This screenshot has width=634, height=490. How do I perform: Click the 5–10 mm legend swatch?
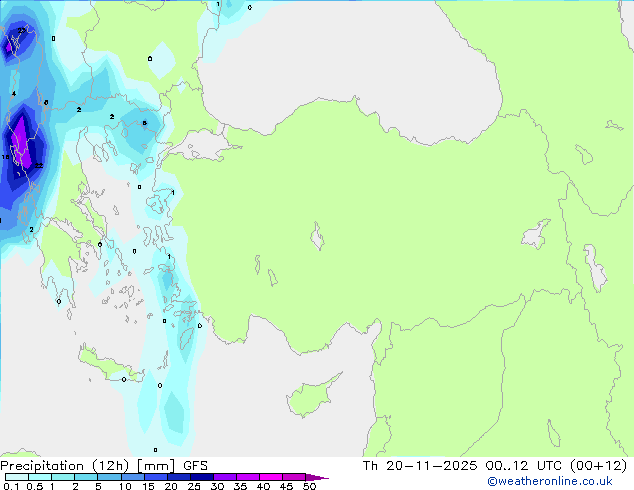point(109,477)
